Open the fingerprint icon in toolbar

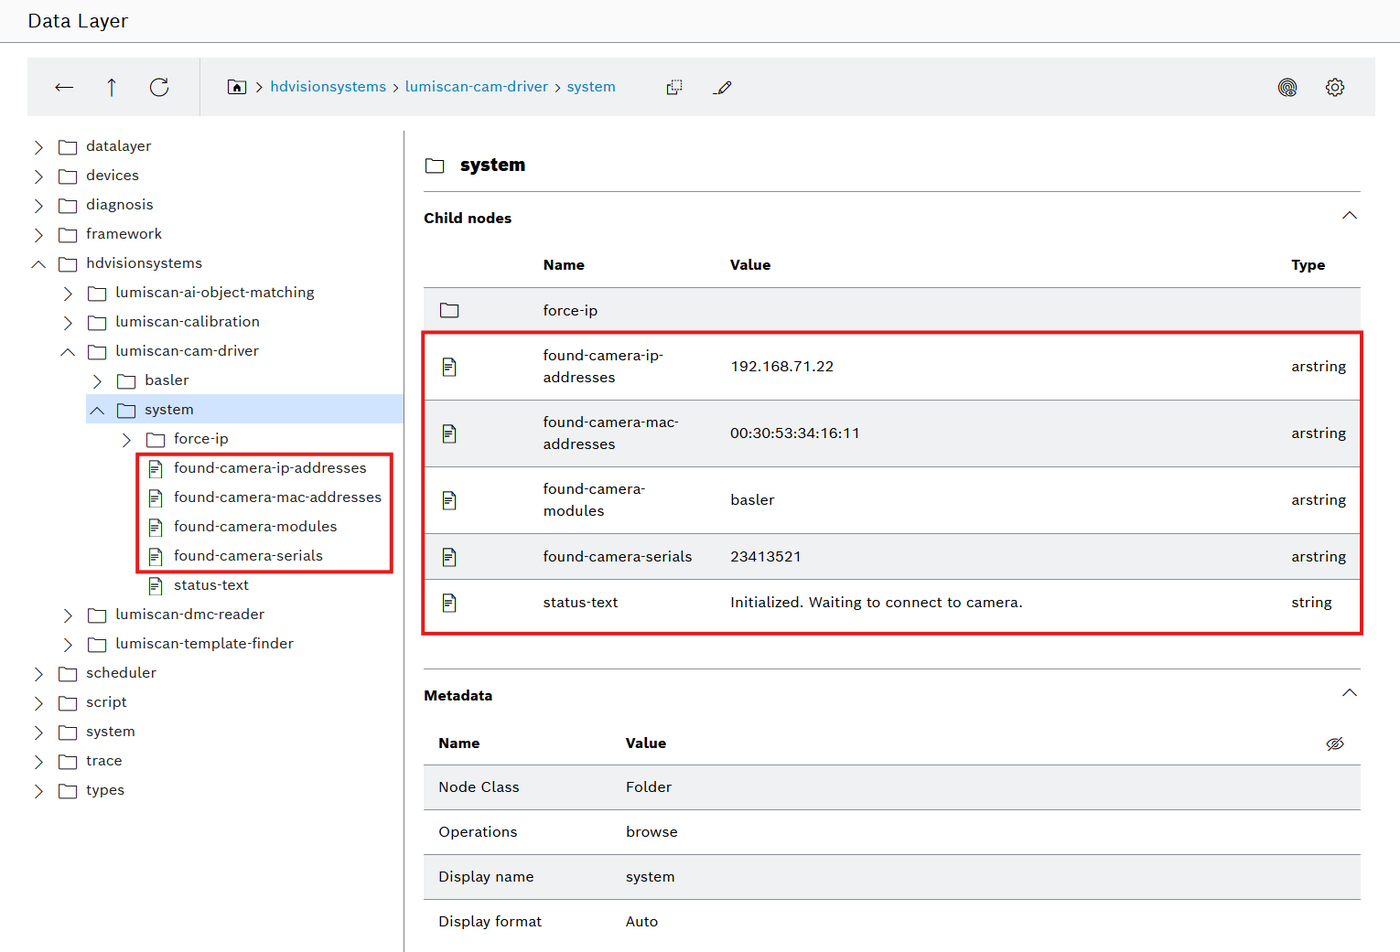click(1287, 87)
